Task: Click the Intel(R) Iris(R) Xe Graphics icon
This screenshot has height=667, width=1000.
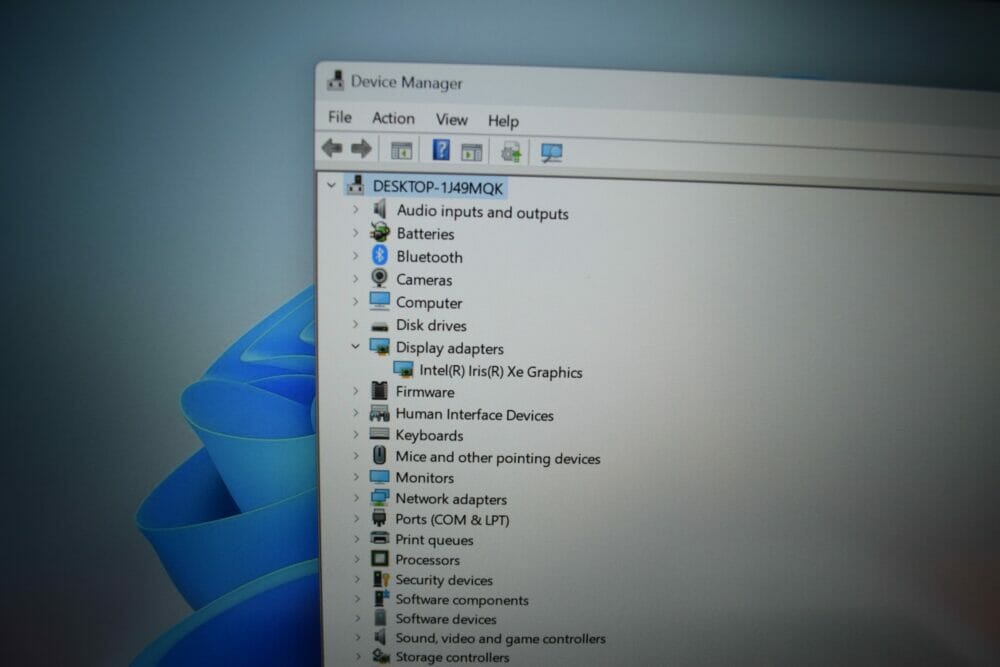Action: coord(403,370)
